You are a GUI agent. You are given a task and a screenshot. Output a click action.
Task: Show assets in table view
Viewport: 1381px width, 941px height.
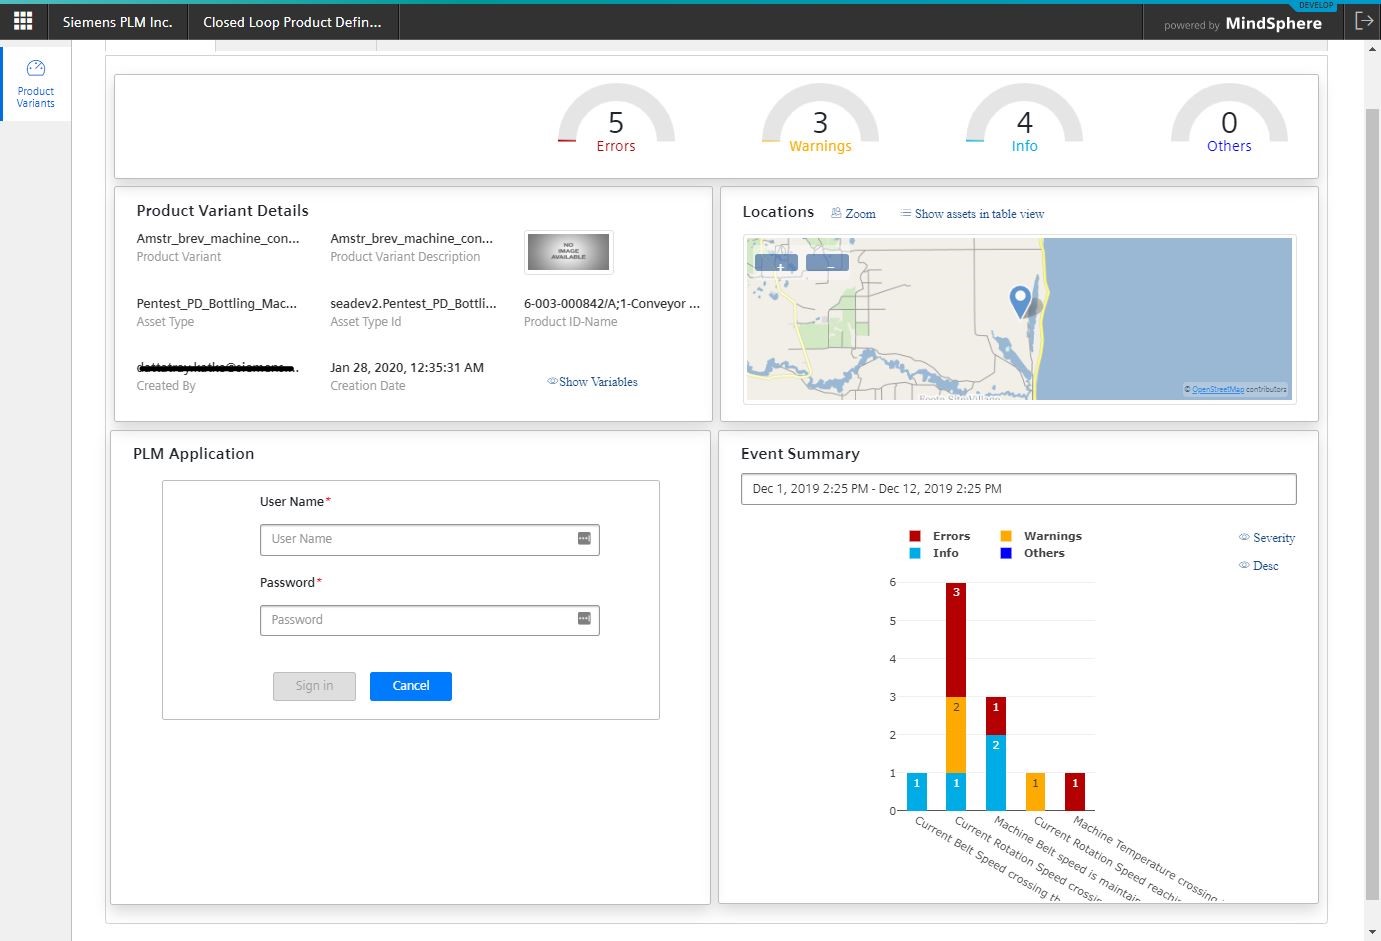[x=972, y=214]
